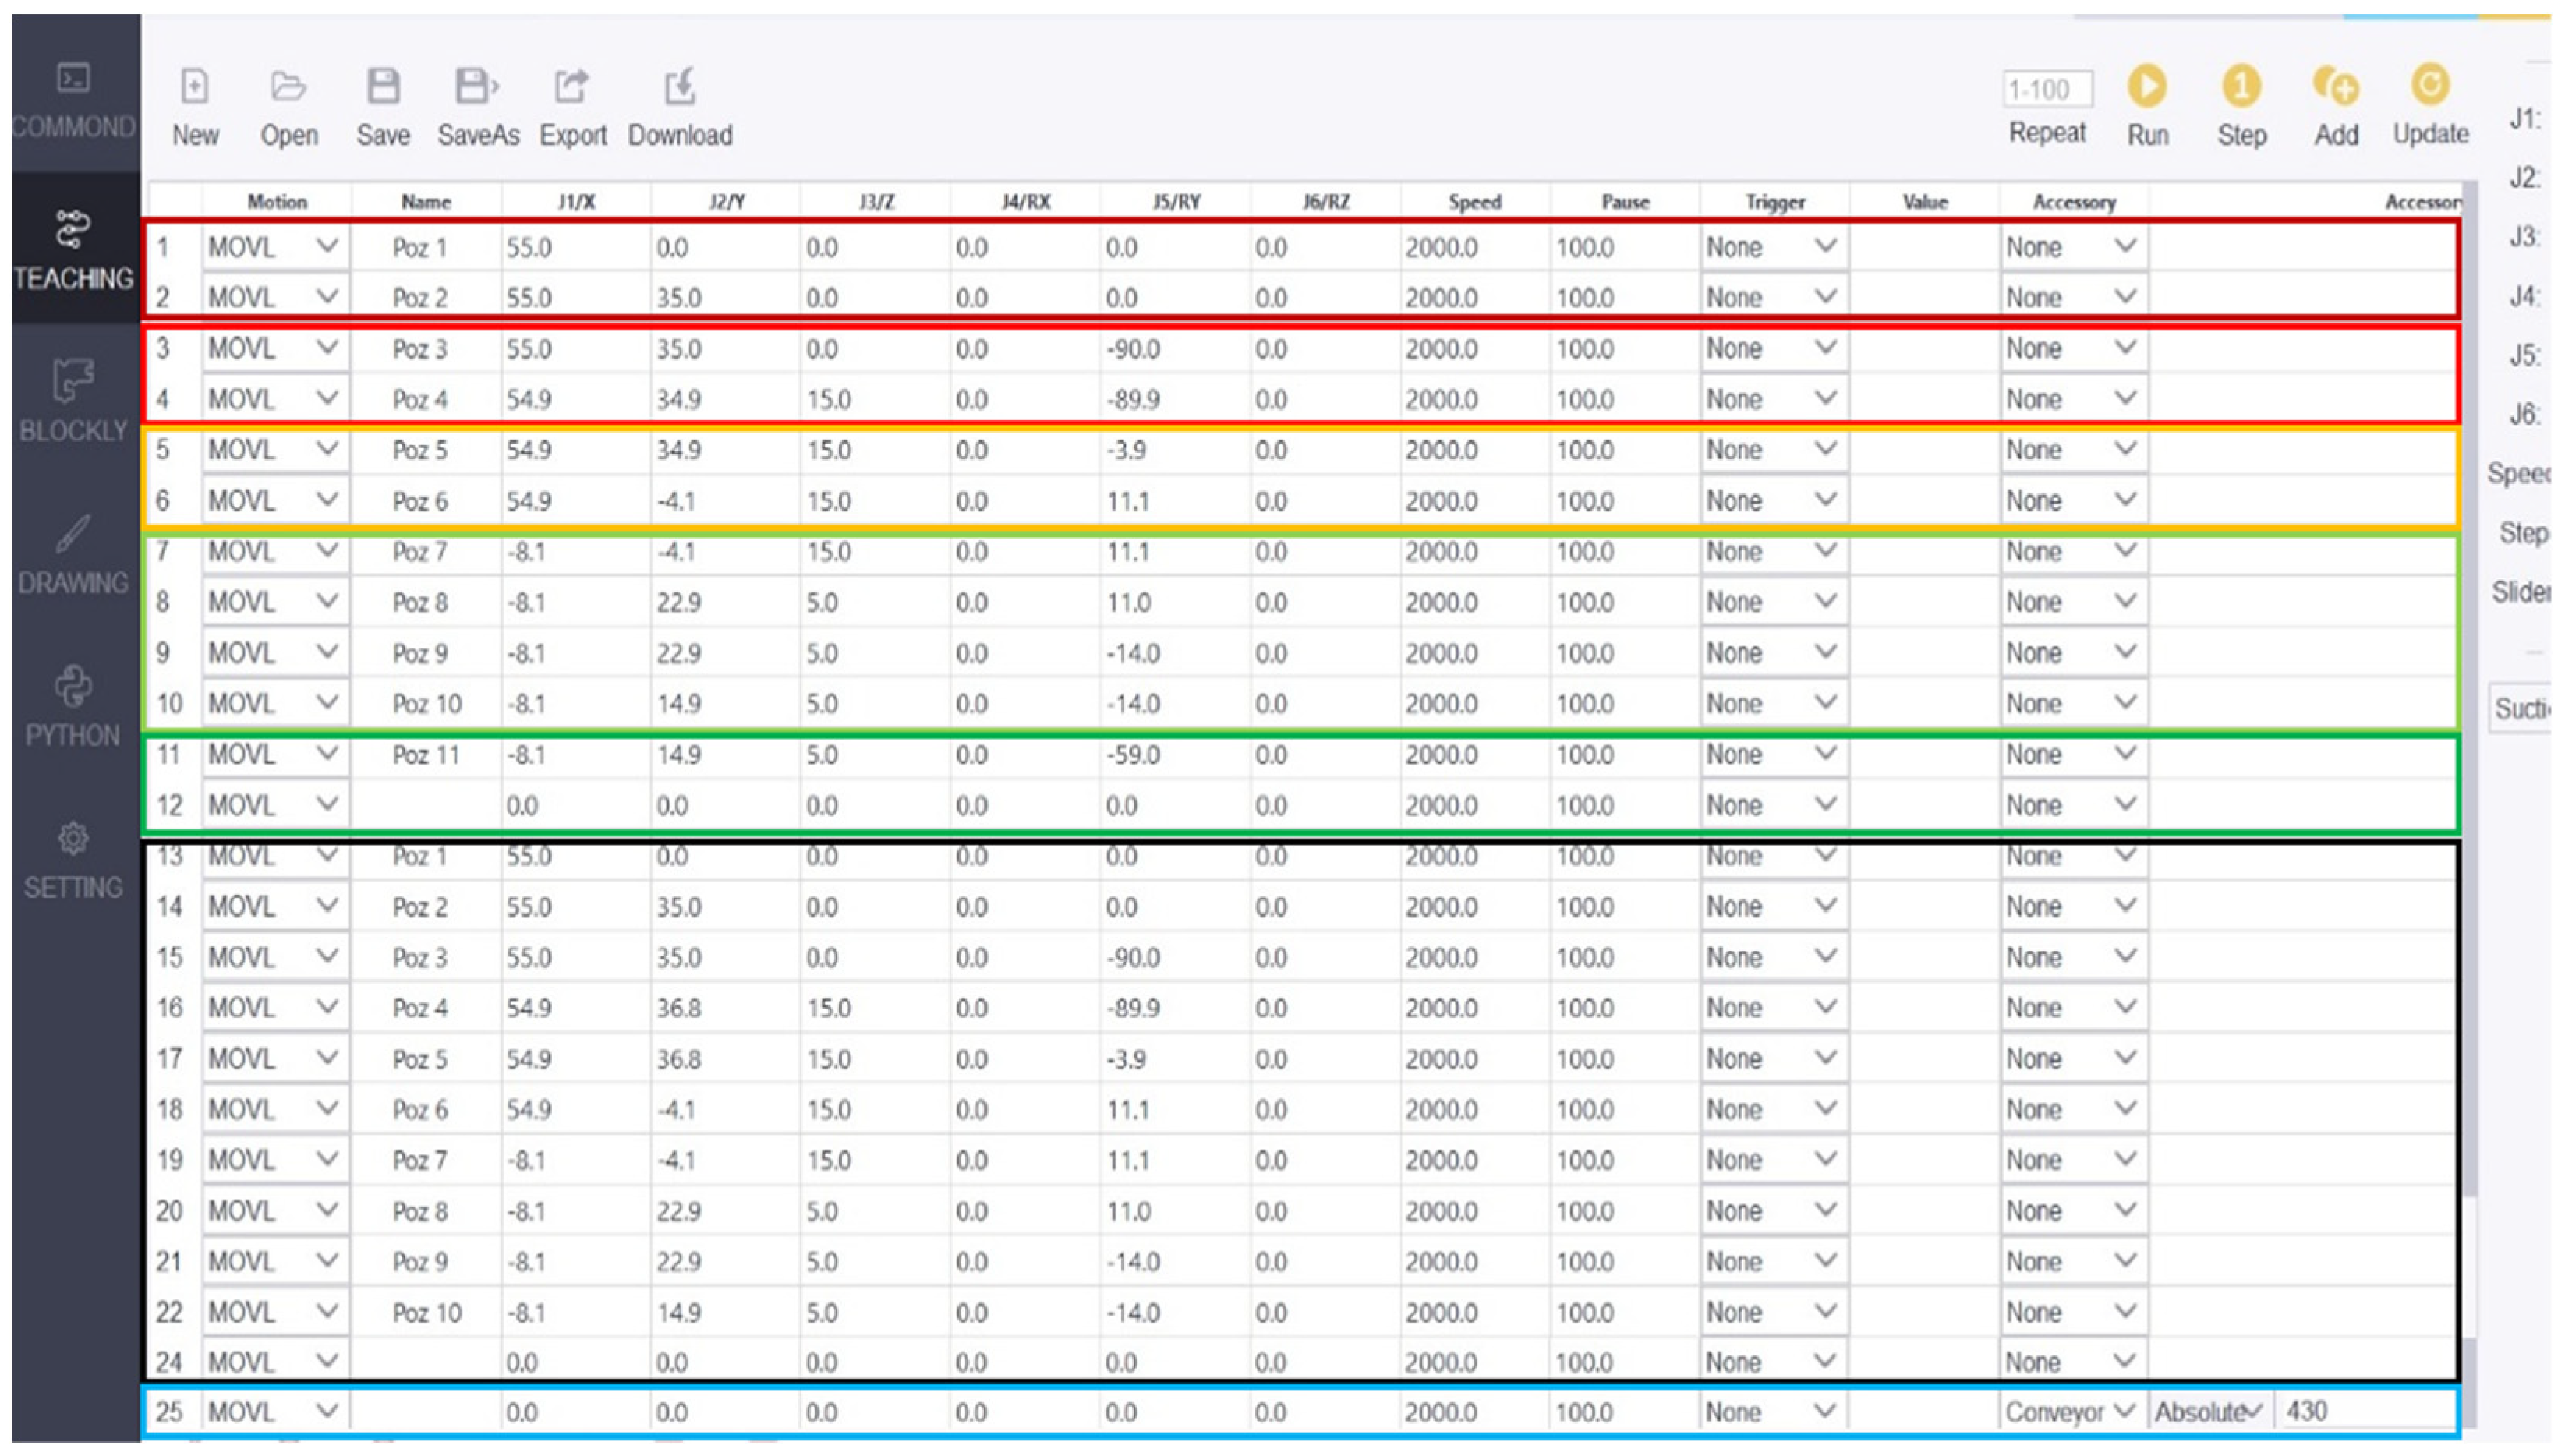
Task: Click the Update icon
Action: (x=2430, y=86)
